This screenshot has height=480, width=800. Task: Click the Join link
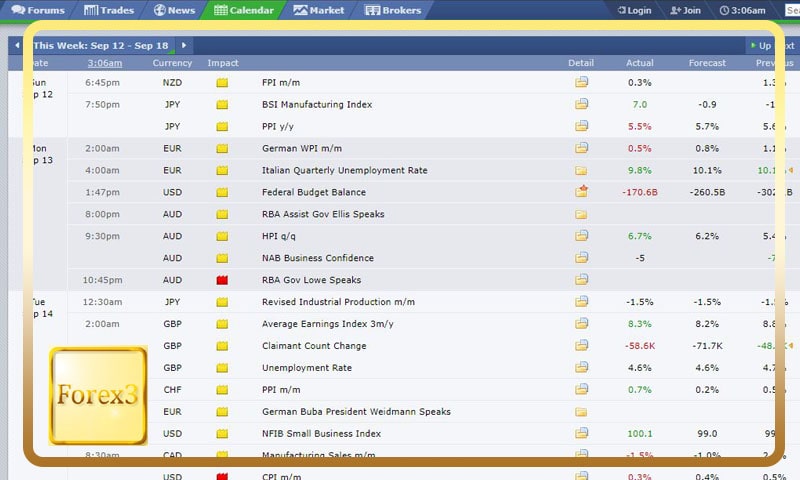pyautogui.click(x=685, y=10)
